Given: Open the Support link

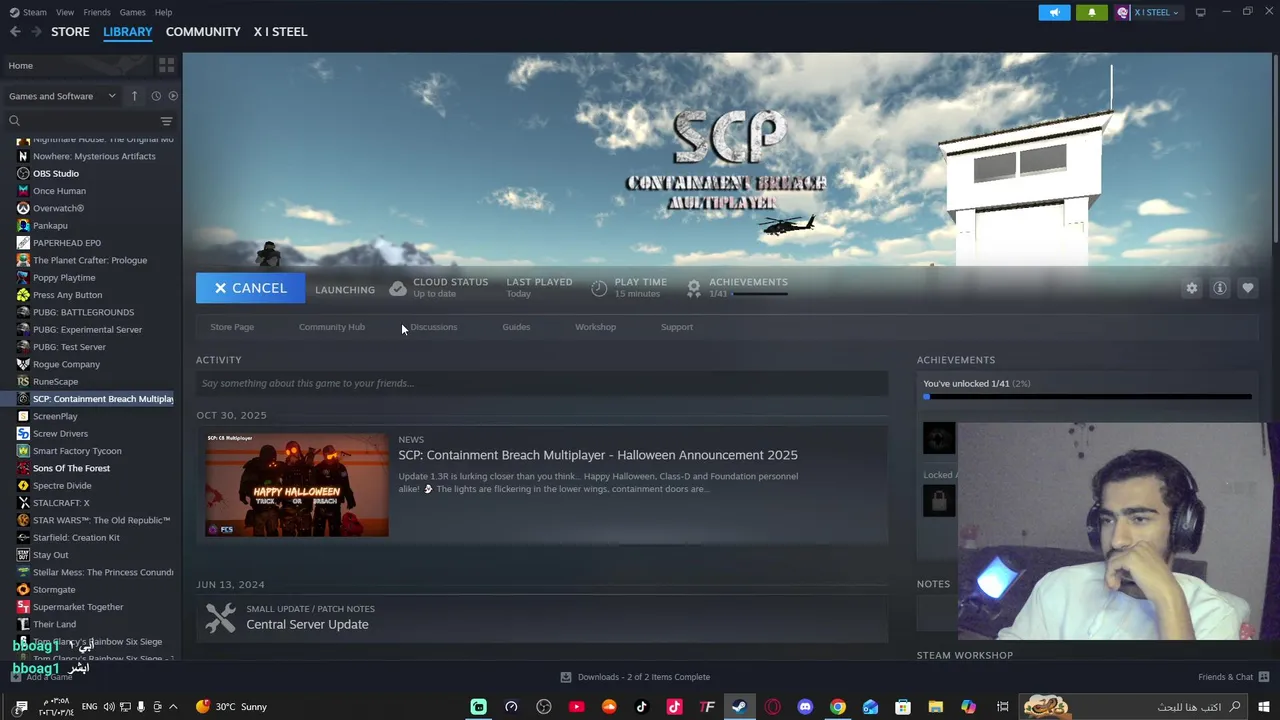Looking at the screenshot, I should (676, 327).
